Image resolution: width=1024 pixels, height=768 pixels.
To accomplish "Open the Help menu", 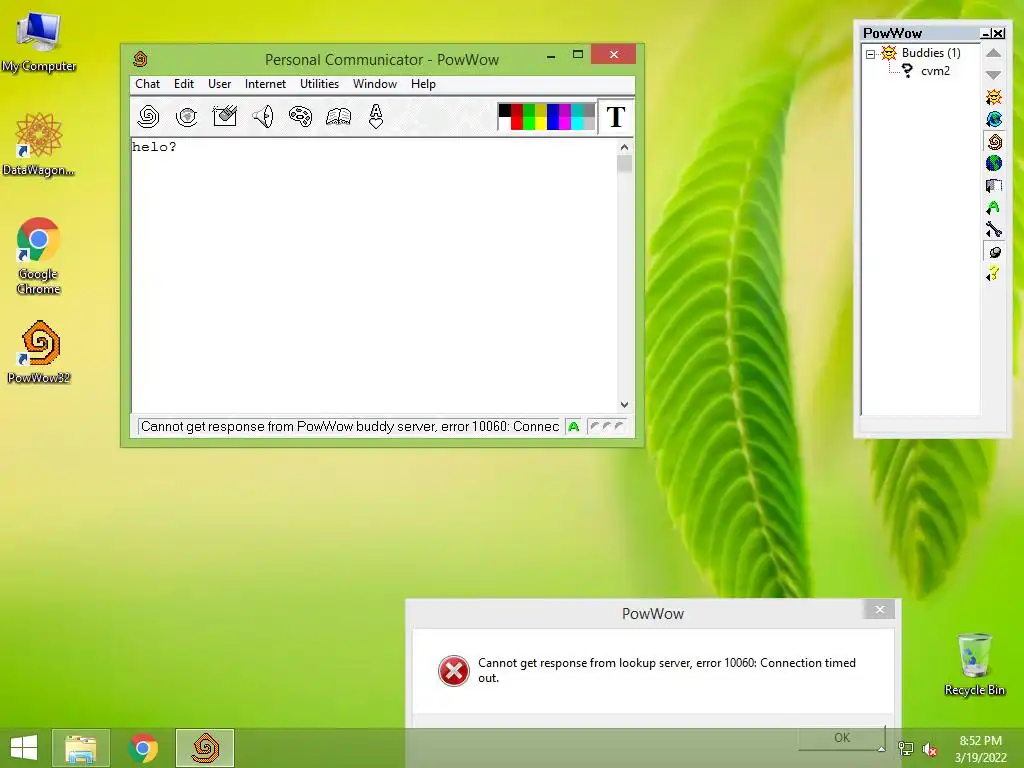I will 423,84.
